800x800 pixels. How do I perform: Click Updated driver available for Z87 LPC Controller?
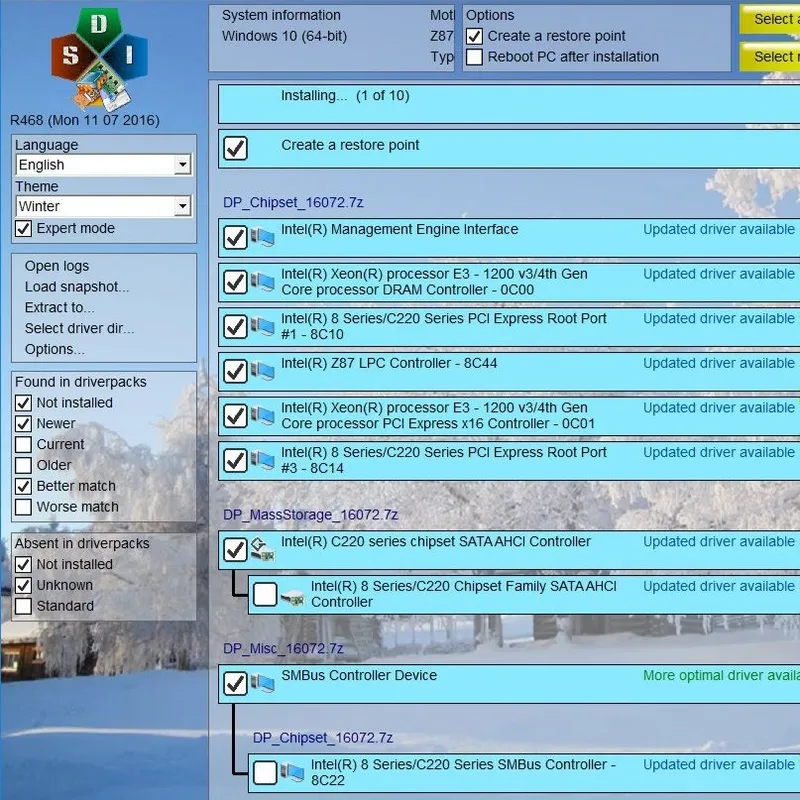(x=719, y=363)
